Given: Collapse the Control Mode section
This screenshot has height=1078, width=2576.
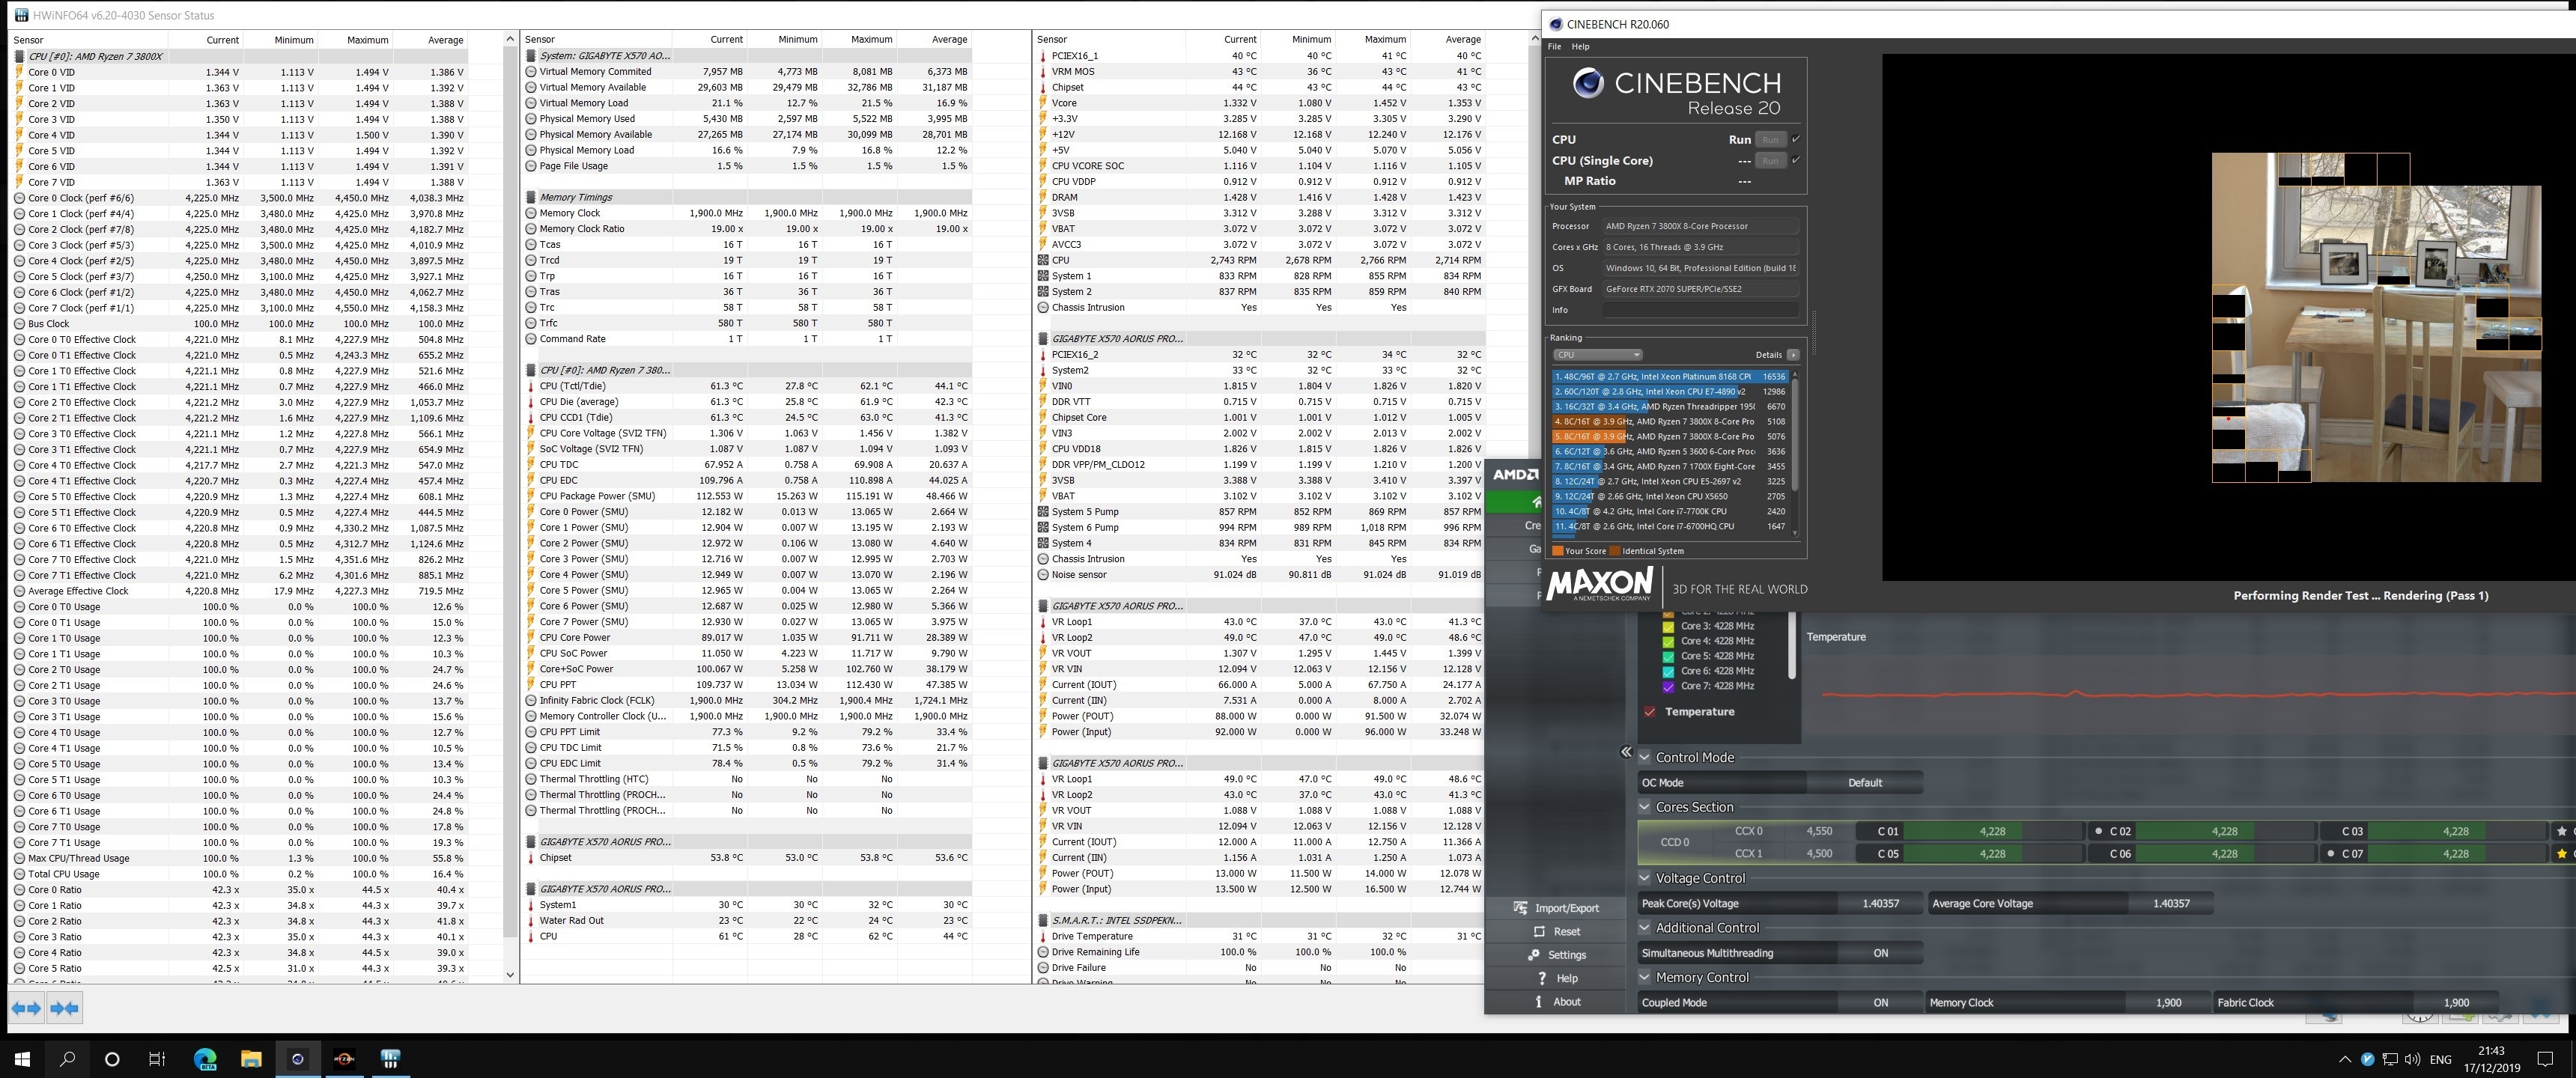Looking at the screenshot, I should pyautogui.click(x=1644, y=757).
